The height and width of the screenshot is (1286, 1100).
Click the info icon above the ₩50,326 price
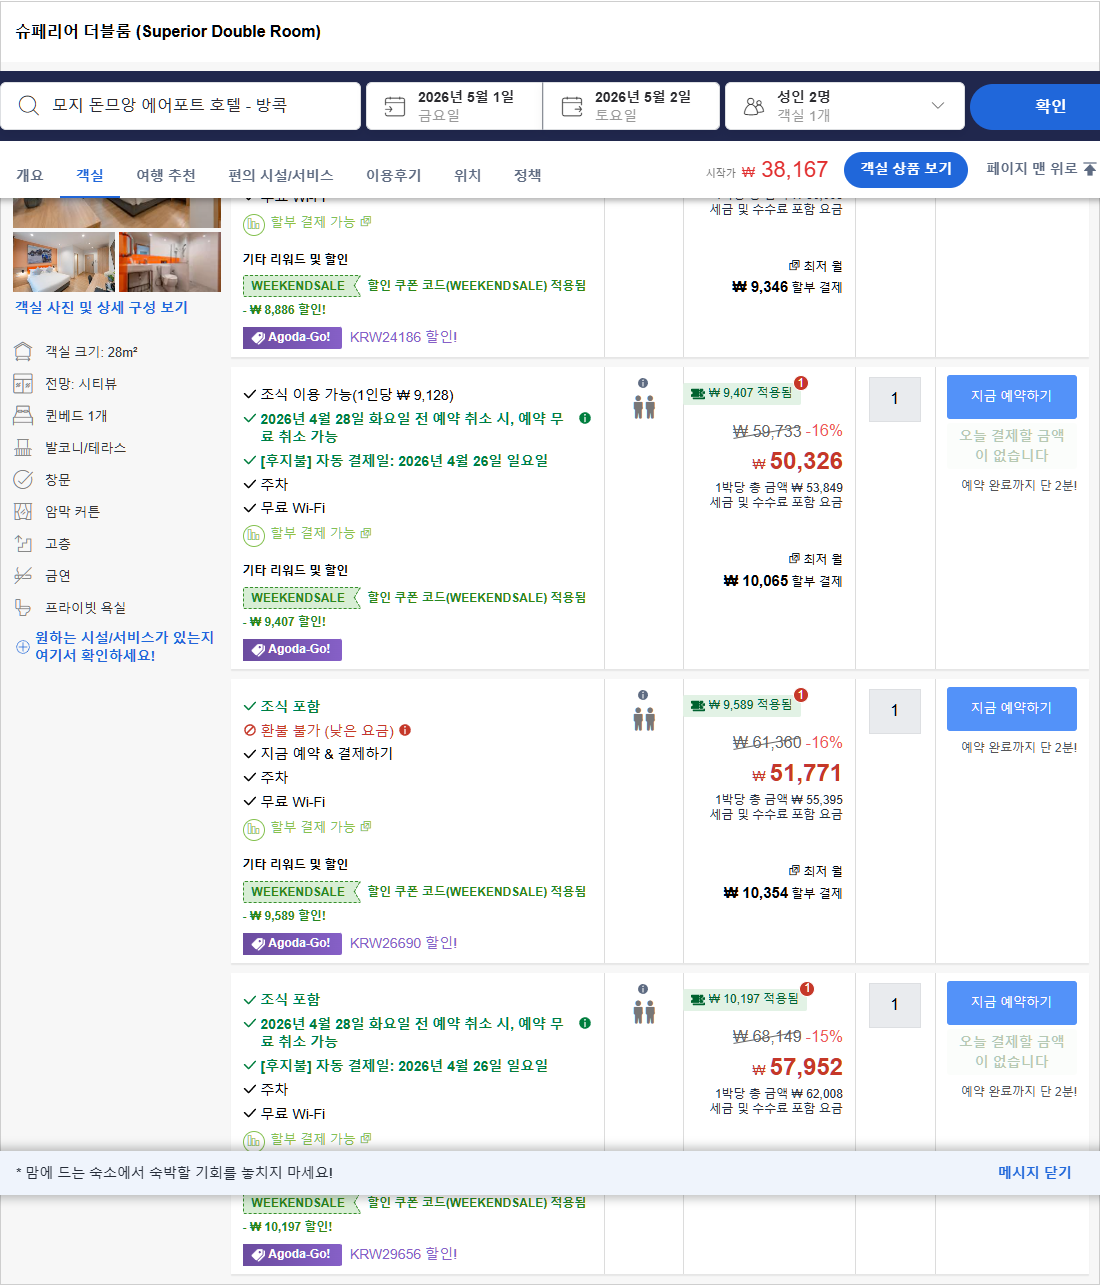click(x=643, y=382)
